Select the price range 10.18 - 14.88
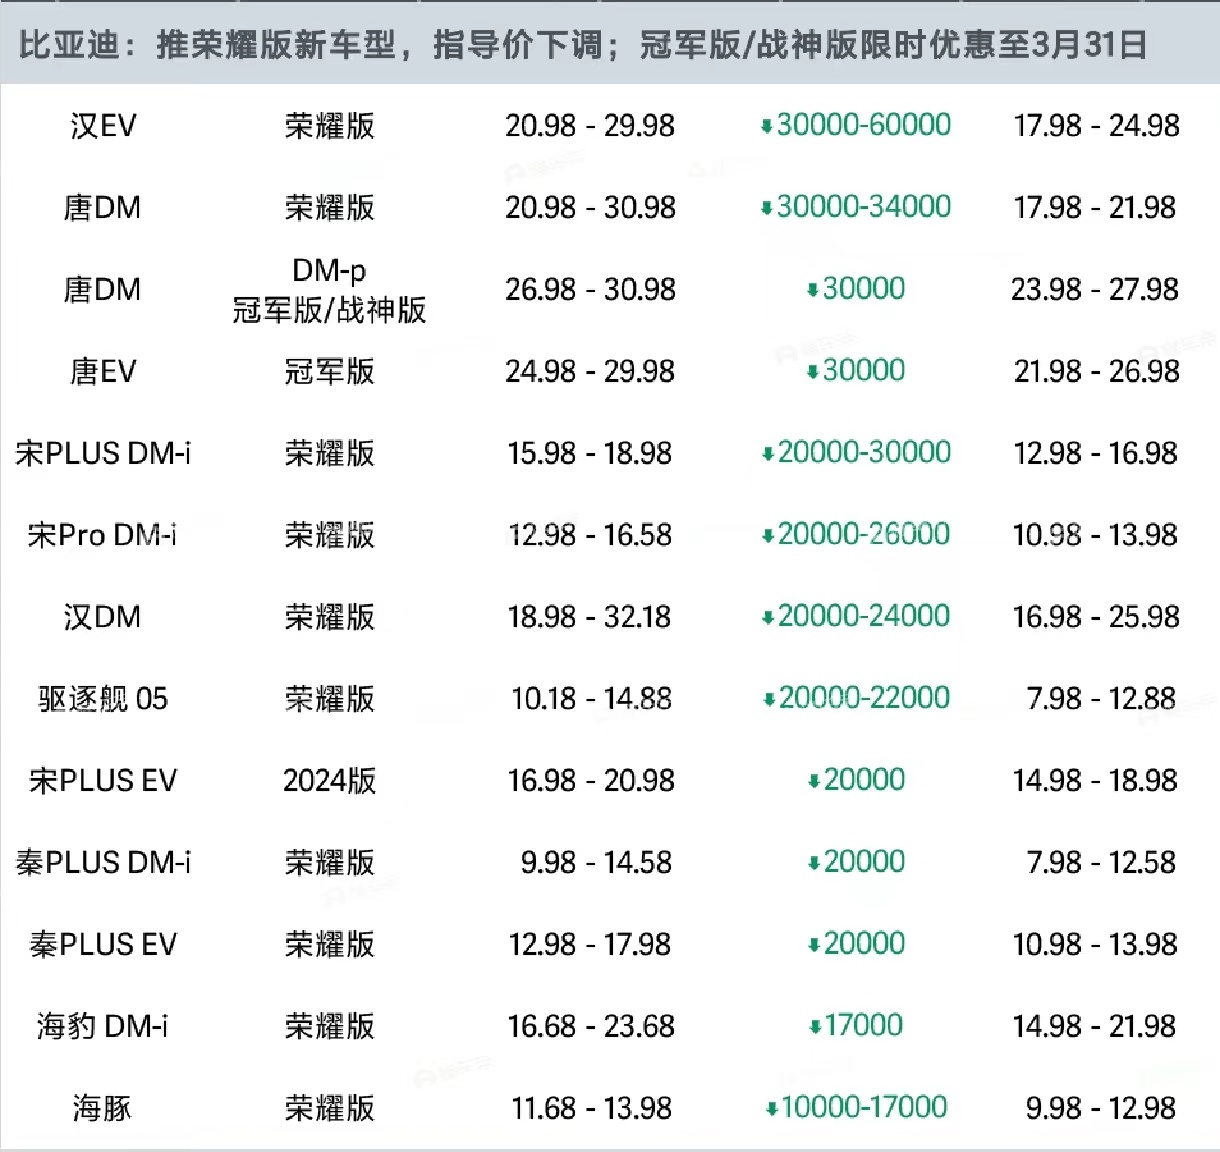Viewport: 1220px width, 1152px height. coord(591,700)
